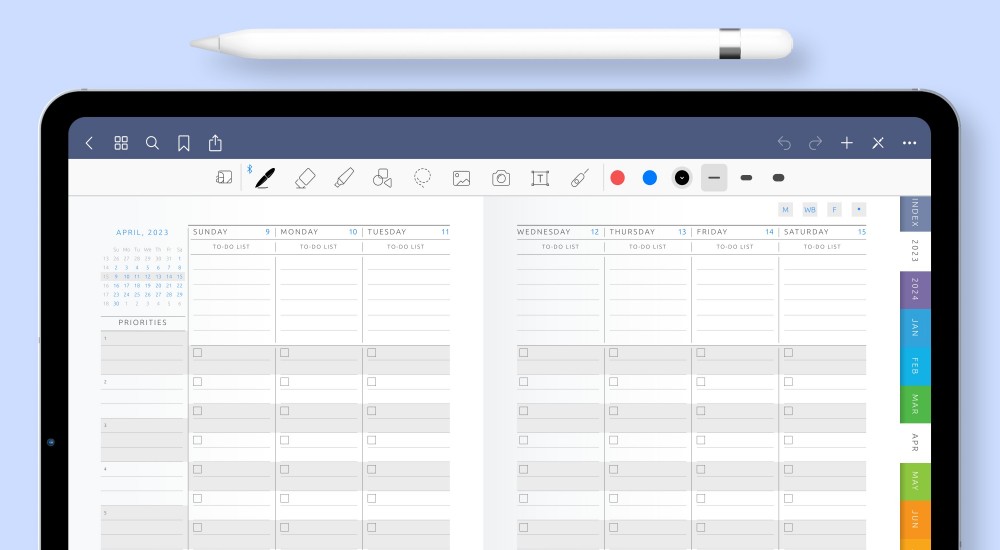Check the first to-do box under Friday

tap(701, 352)
